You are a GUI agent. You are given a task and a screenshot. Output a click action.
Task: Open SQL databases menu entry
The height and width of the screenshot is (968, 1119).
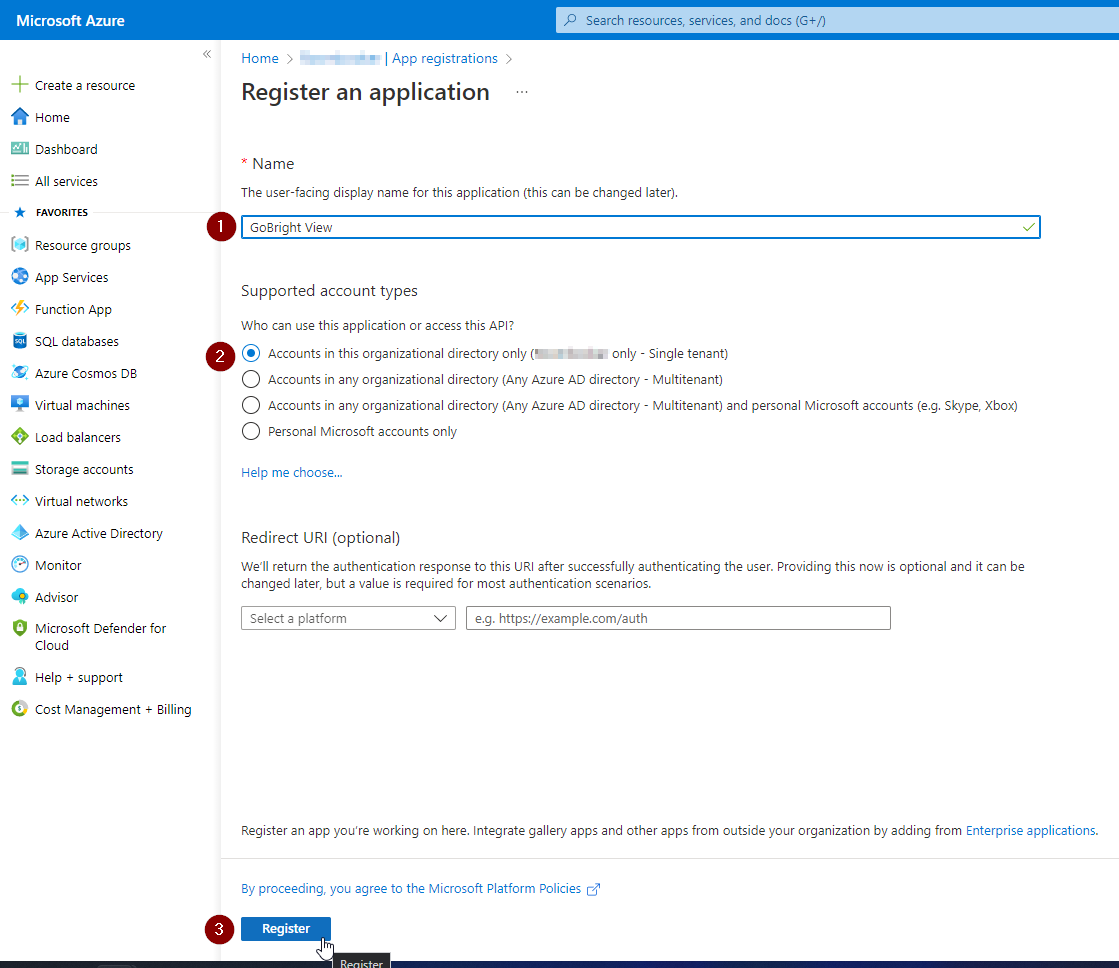(77, 341)
